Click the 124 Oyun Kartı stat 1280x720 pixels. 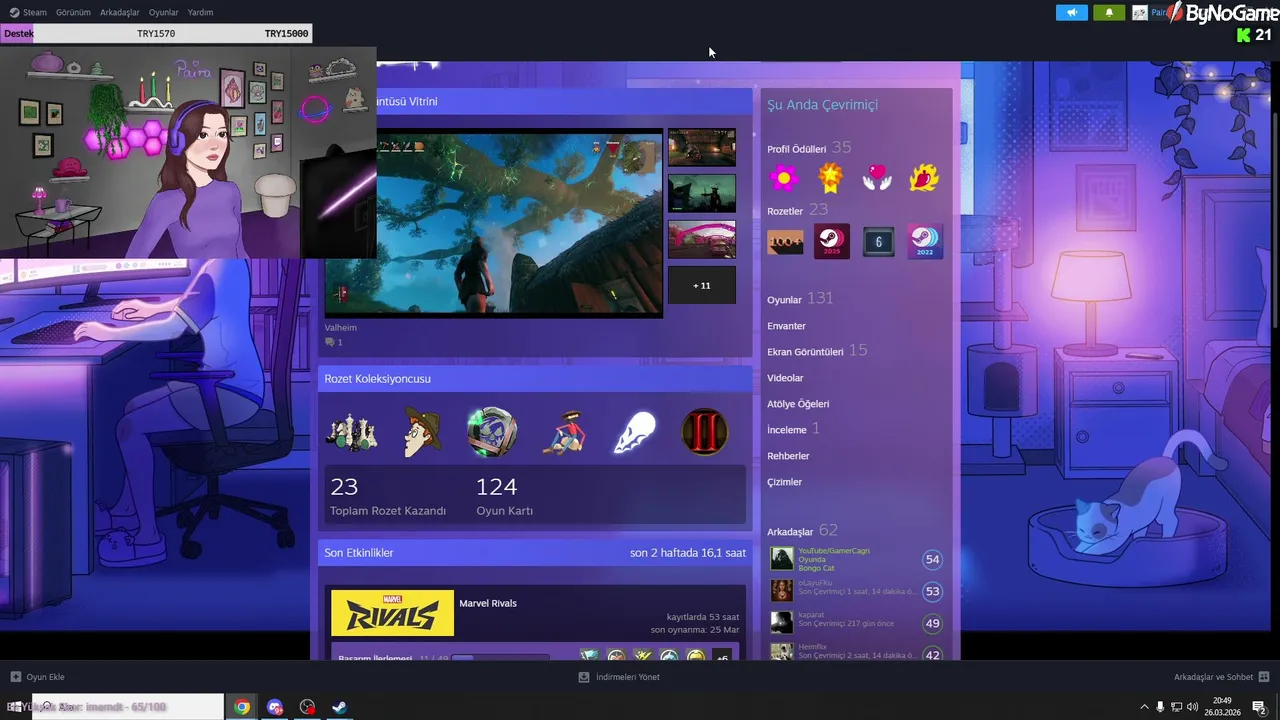click(504, 497)
